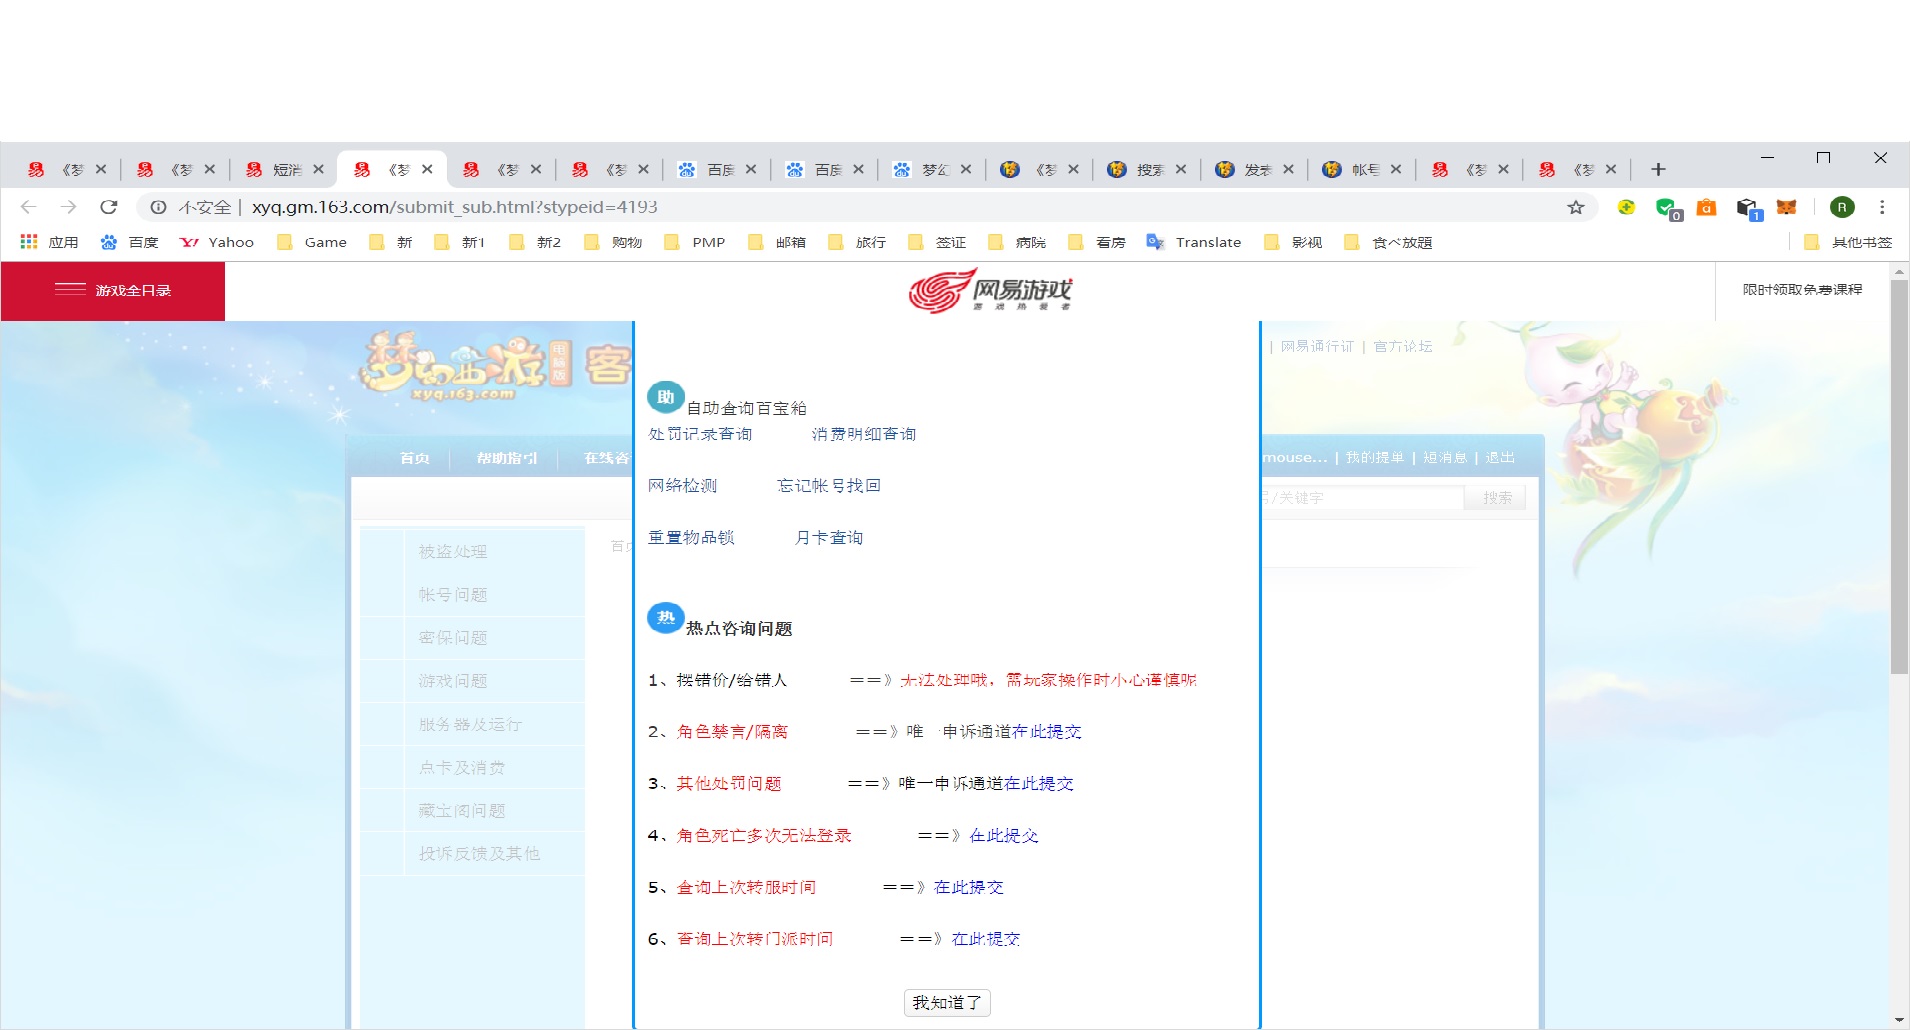
Task: Select 密保问题 in left sidebar
Action: [453, 638]
